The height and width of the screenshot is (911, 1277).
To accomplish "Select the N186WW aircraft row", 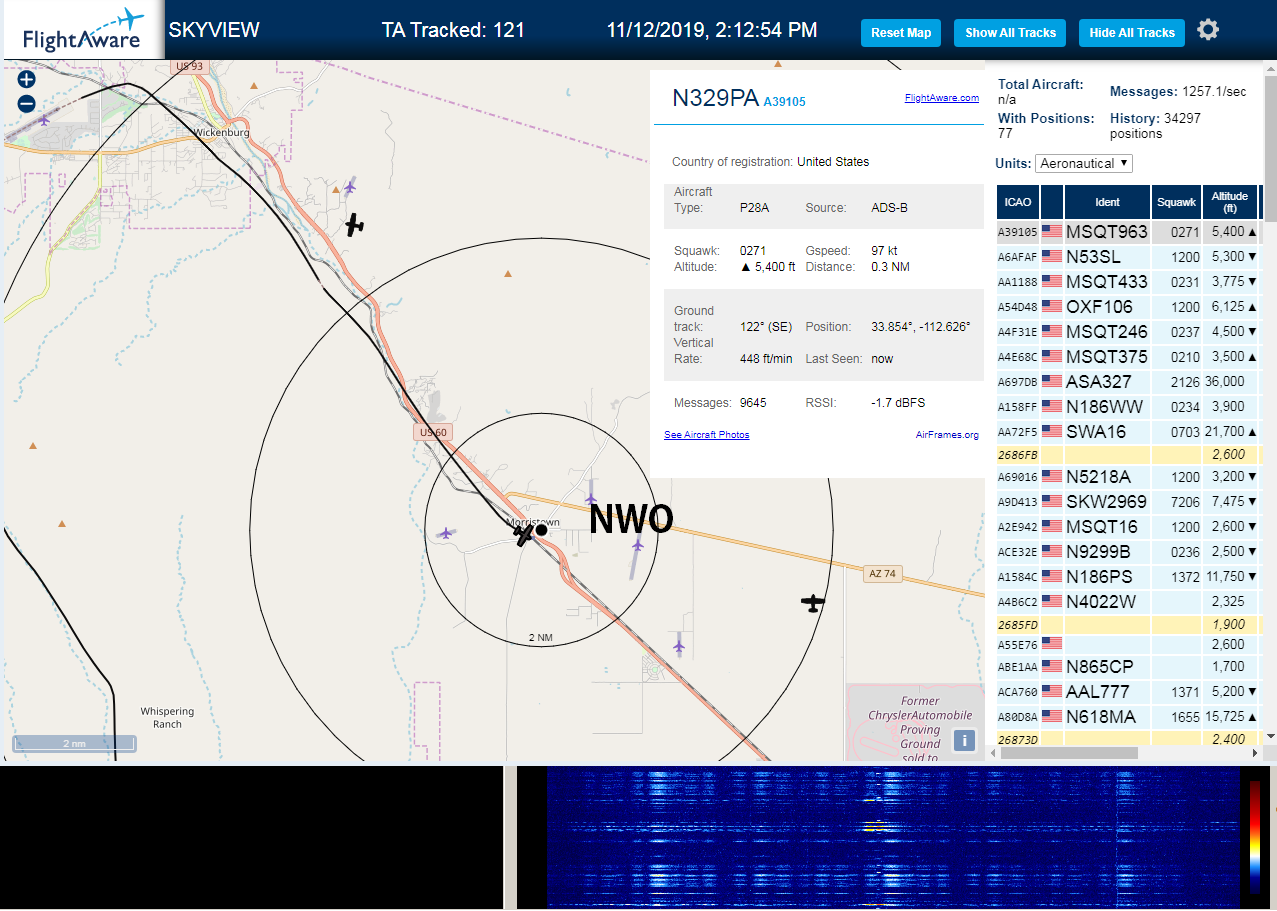I will (x=1128, y=407).
